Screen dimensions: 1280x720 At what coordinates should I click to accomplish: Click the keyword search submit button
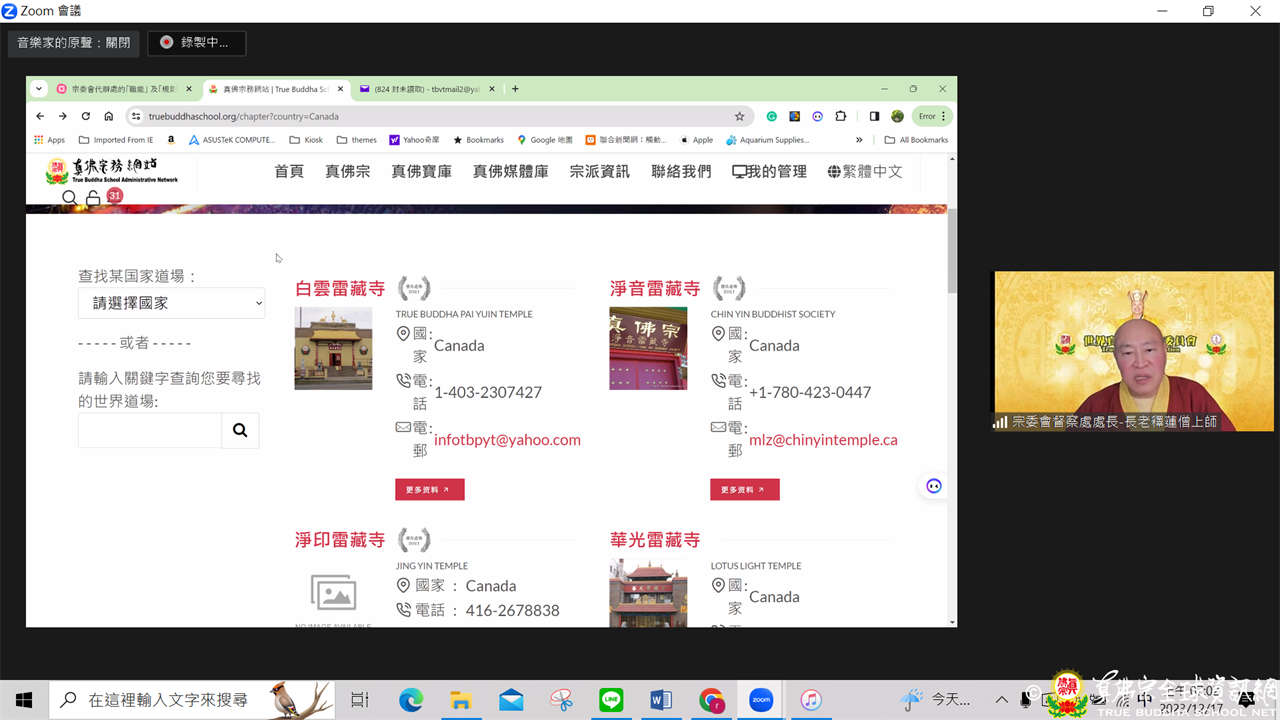[240, 430]
